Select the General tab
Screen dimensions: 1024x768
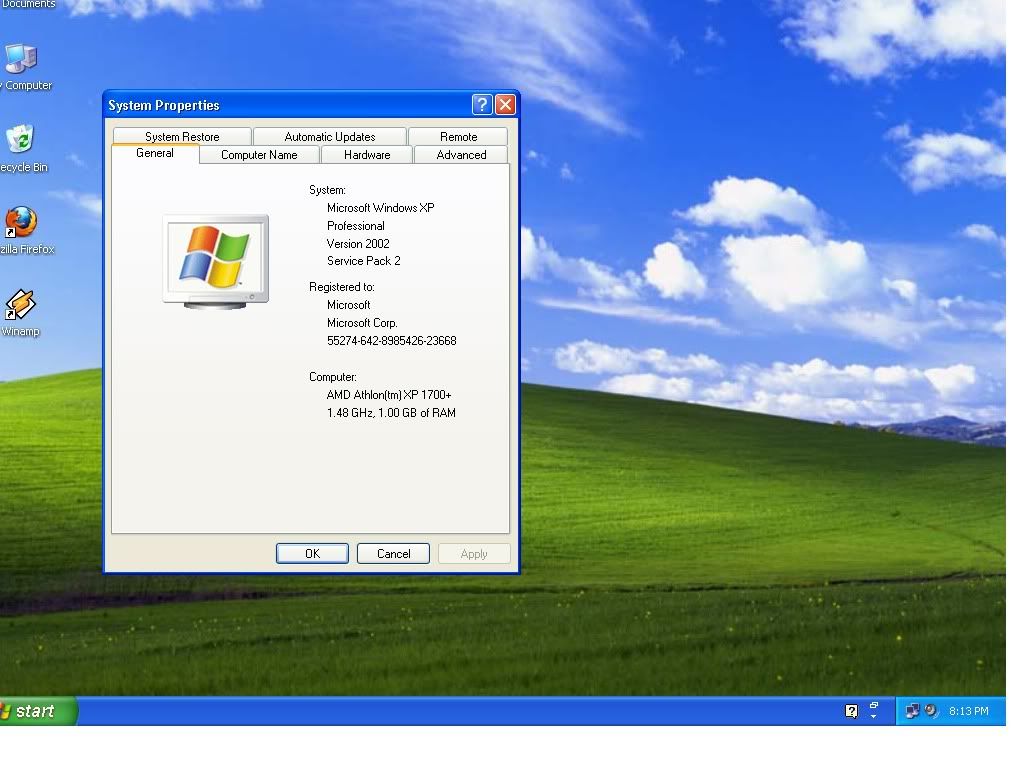(x=155, y=153)
